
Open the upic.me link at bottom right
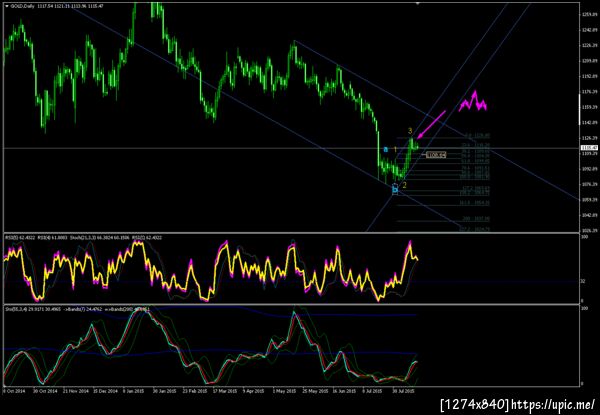tap(554, 404)
